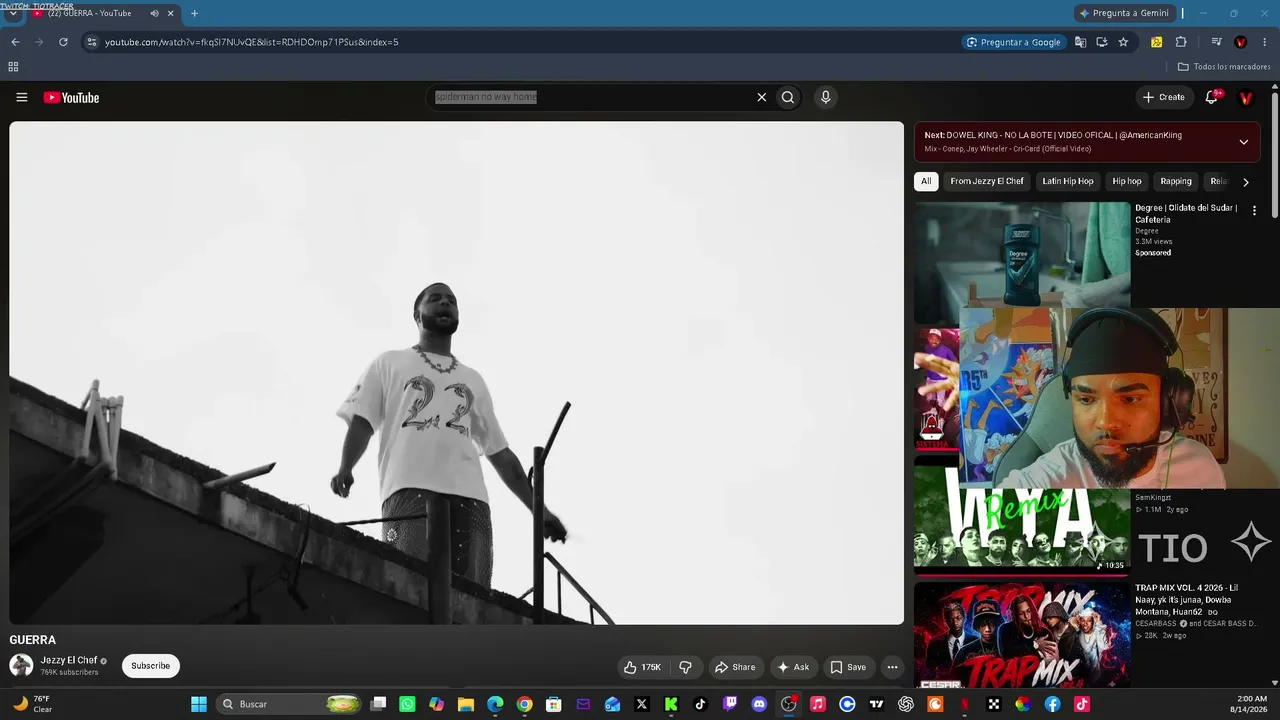The height and width of the screenshot is (720, 1280).
Task: Go to the YouTube home logo
Action: click(71, 97)
